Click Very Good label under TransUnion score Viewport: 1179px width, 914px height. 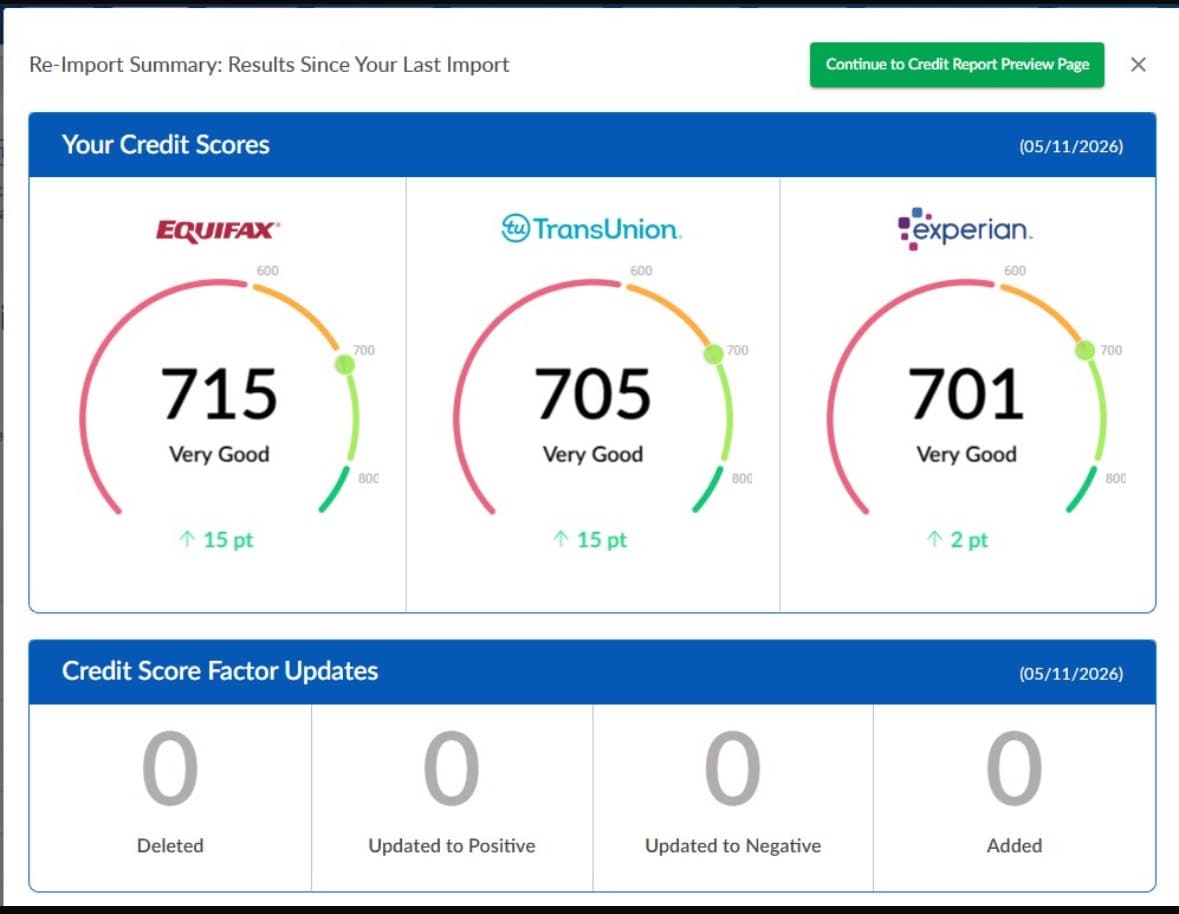(593, 454)
